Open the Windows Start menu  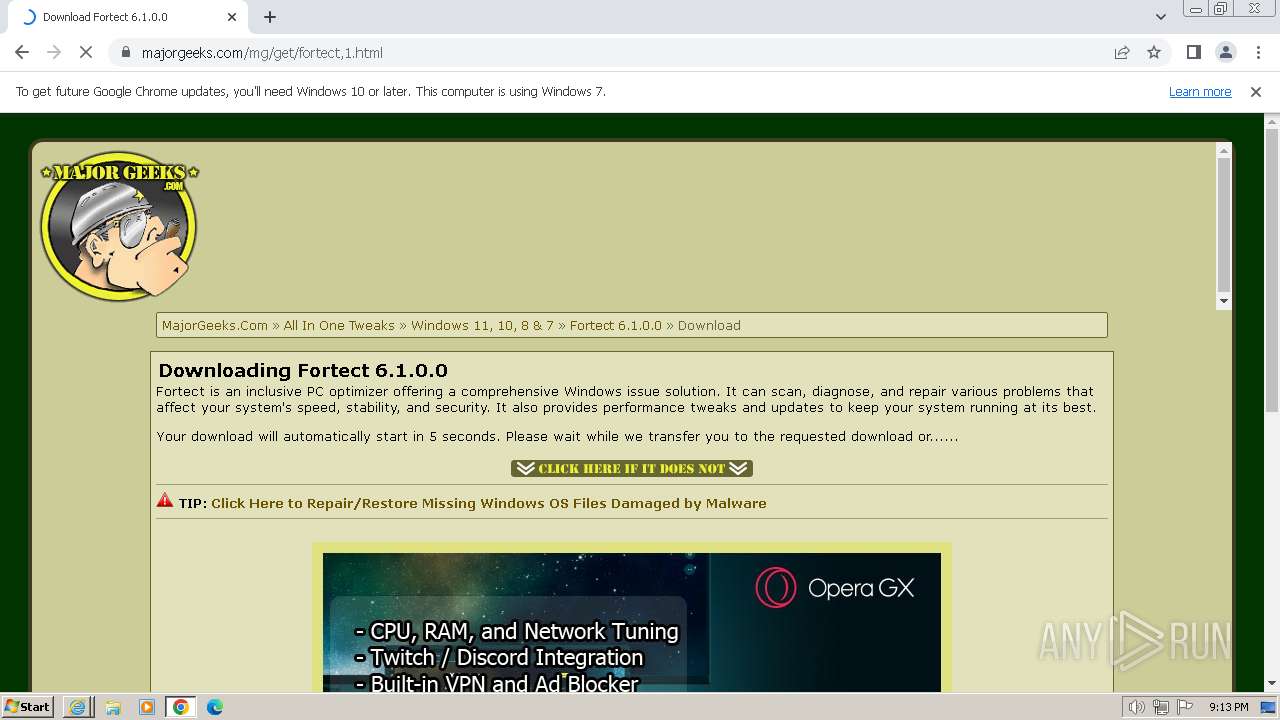click(x=28, y=707)
